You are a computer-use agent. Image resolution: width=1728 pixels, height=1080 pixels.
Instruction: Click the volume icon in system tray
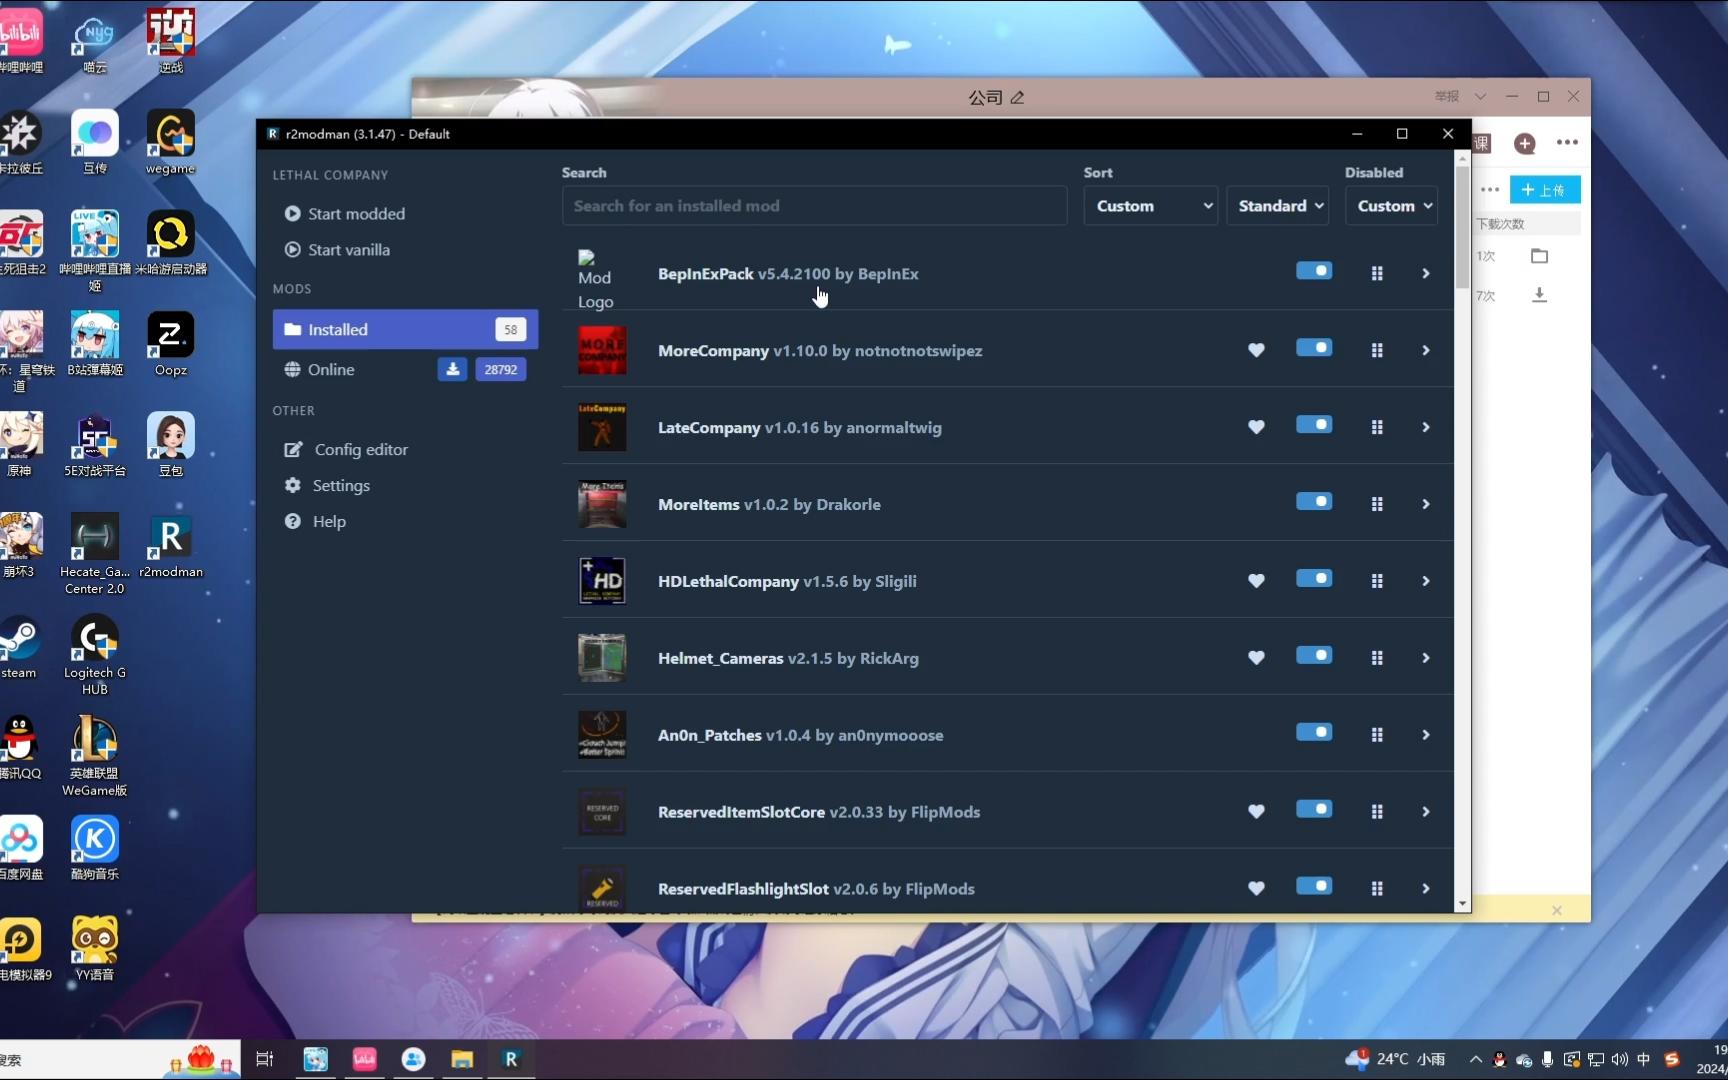pyautogui.click(x=1620, y=1059)
